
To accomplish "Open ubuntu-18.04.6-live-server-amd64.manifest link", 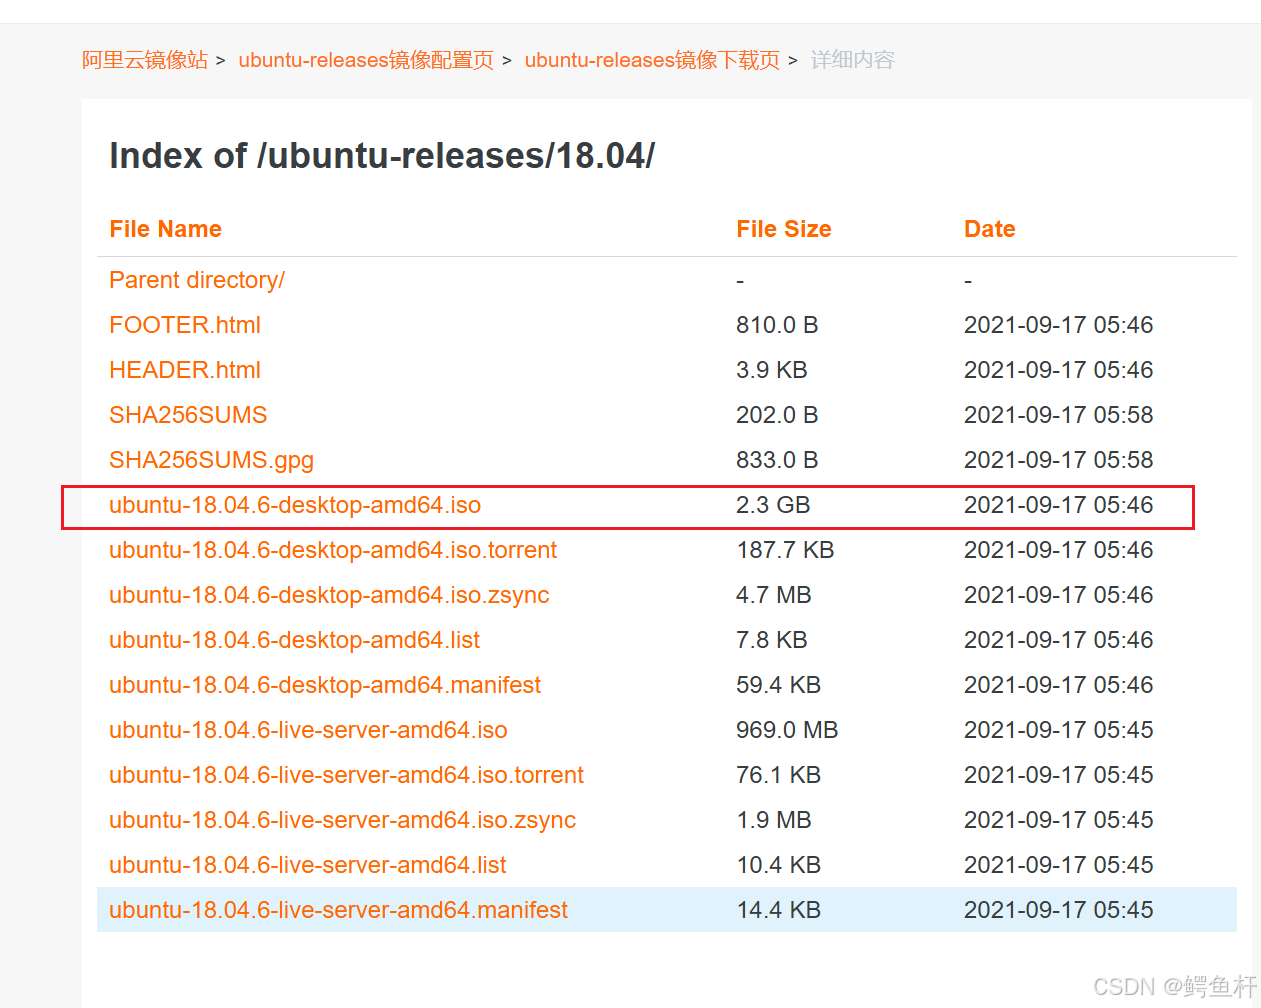I will 338,910.
